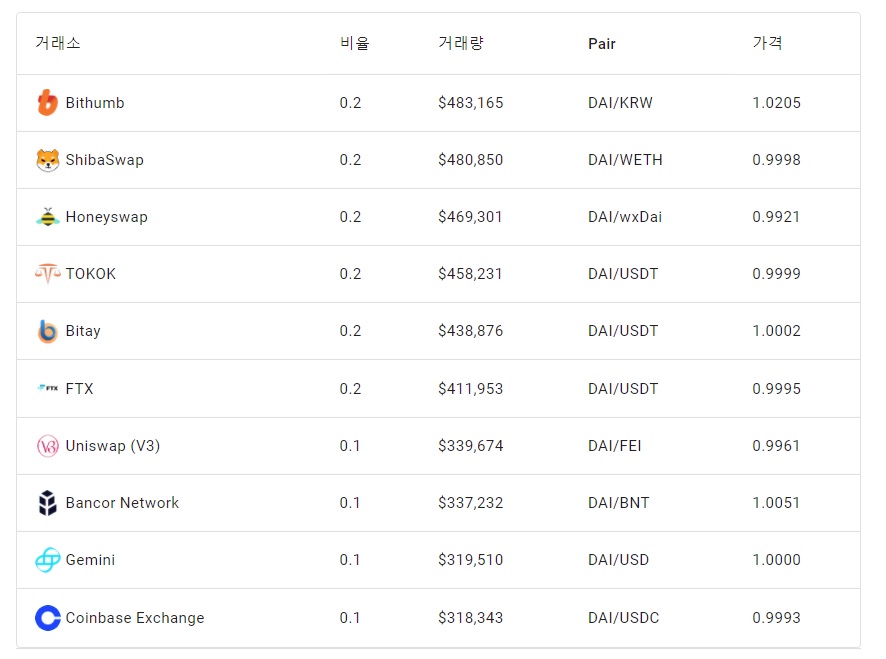Screen dimensions: 886x659
Task: Click the $483,165 volume value
Action: 471,103
